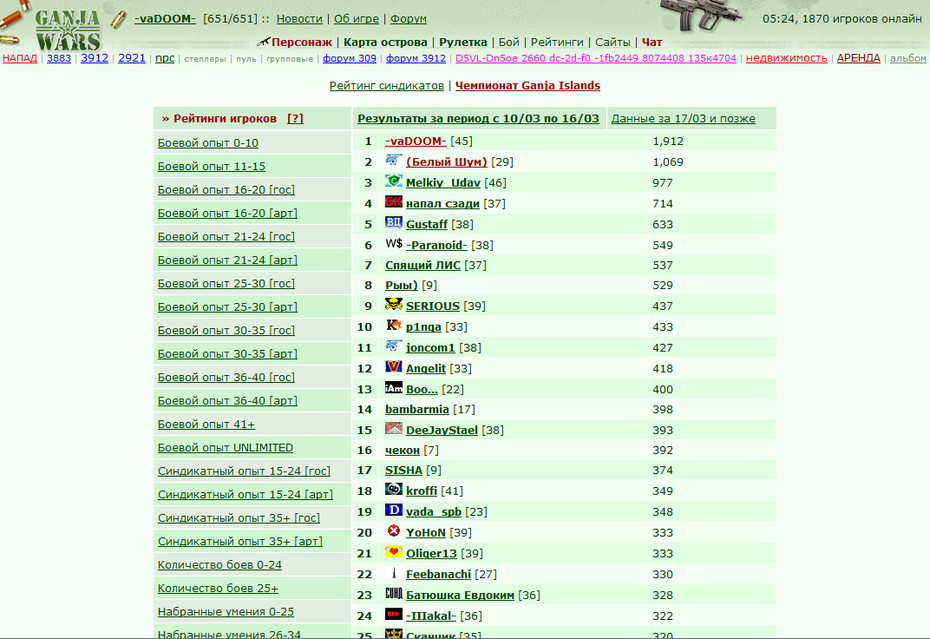930x639 pixels.
Task: Open the АРЕНДА shortcut link
Action: (x=858, y=58)
